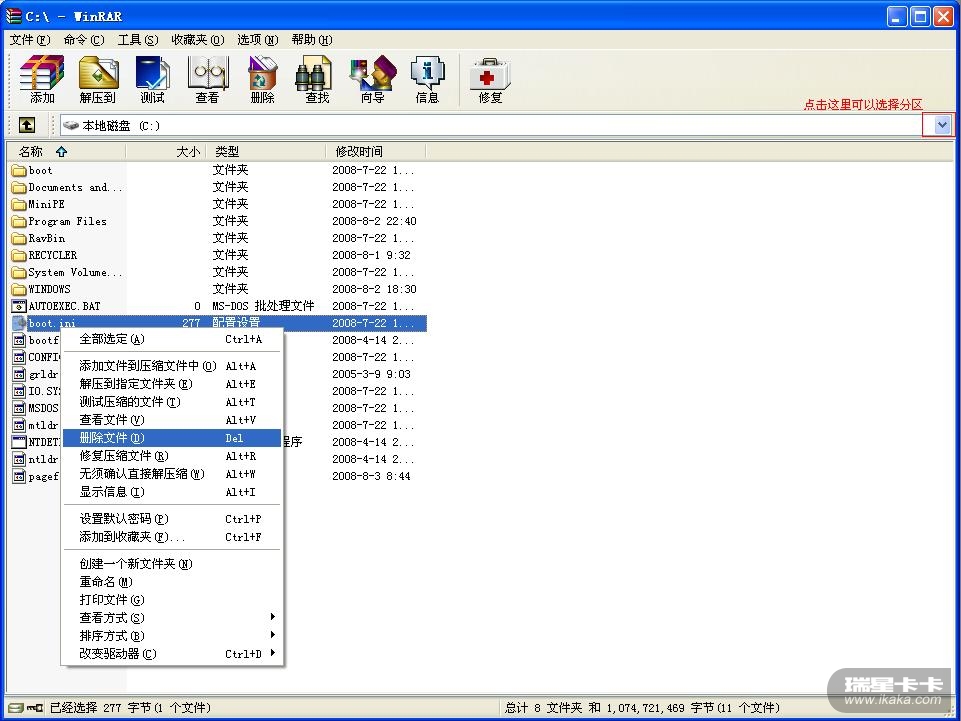Screen dimensions: 961x721
Task: Choose 无须确认直接解压缩 in context menu
Action: pyautogui.click(x=172, y=474)
